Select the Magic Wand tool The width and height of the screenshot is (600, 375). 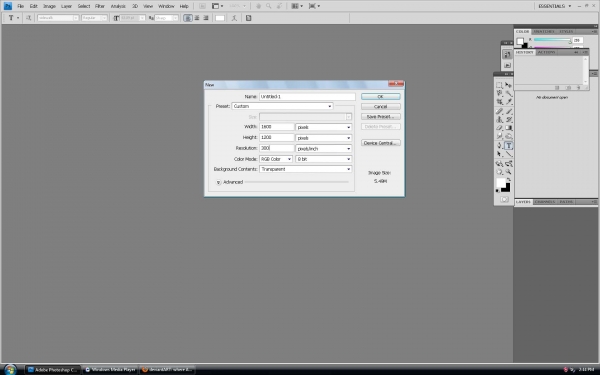pyautogui.click(x=509, y=93)
